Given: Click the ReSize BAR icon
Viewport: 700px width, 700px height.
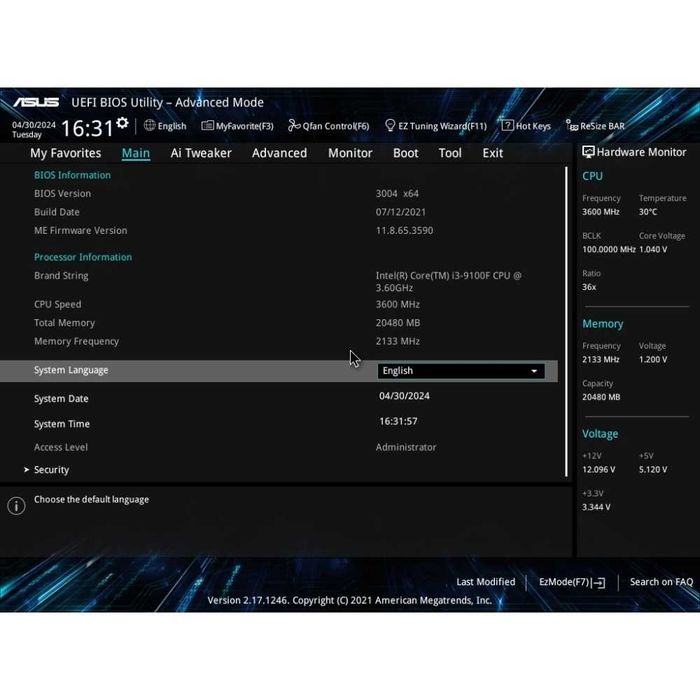Looking at the screenshot, I should [x=571, y=125].
